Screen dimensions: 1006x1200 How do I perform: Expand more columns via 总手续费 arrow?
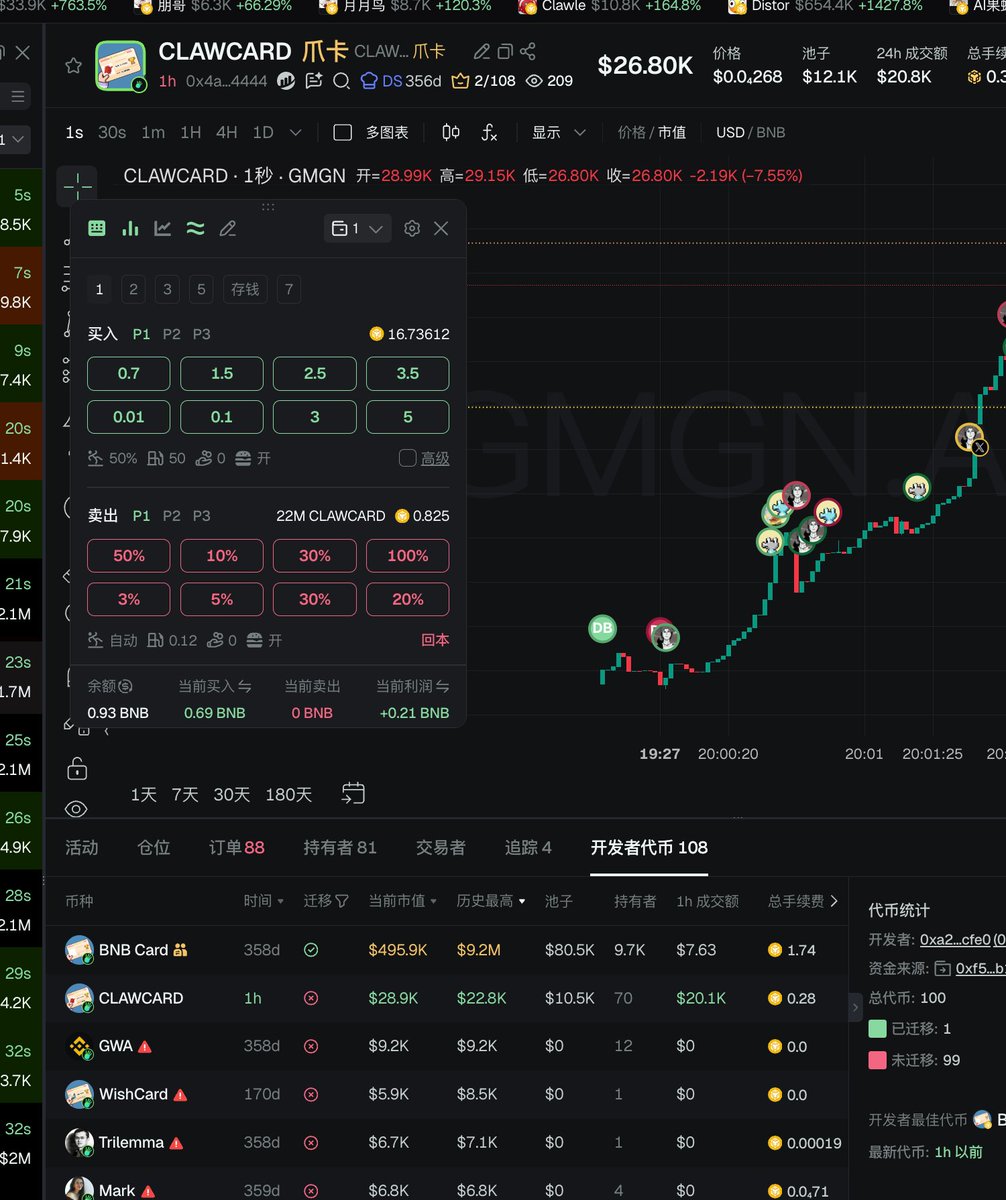(x=834, y=901)
